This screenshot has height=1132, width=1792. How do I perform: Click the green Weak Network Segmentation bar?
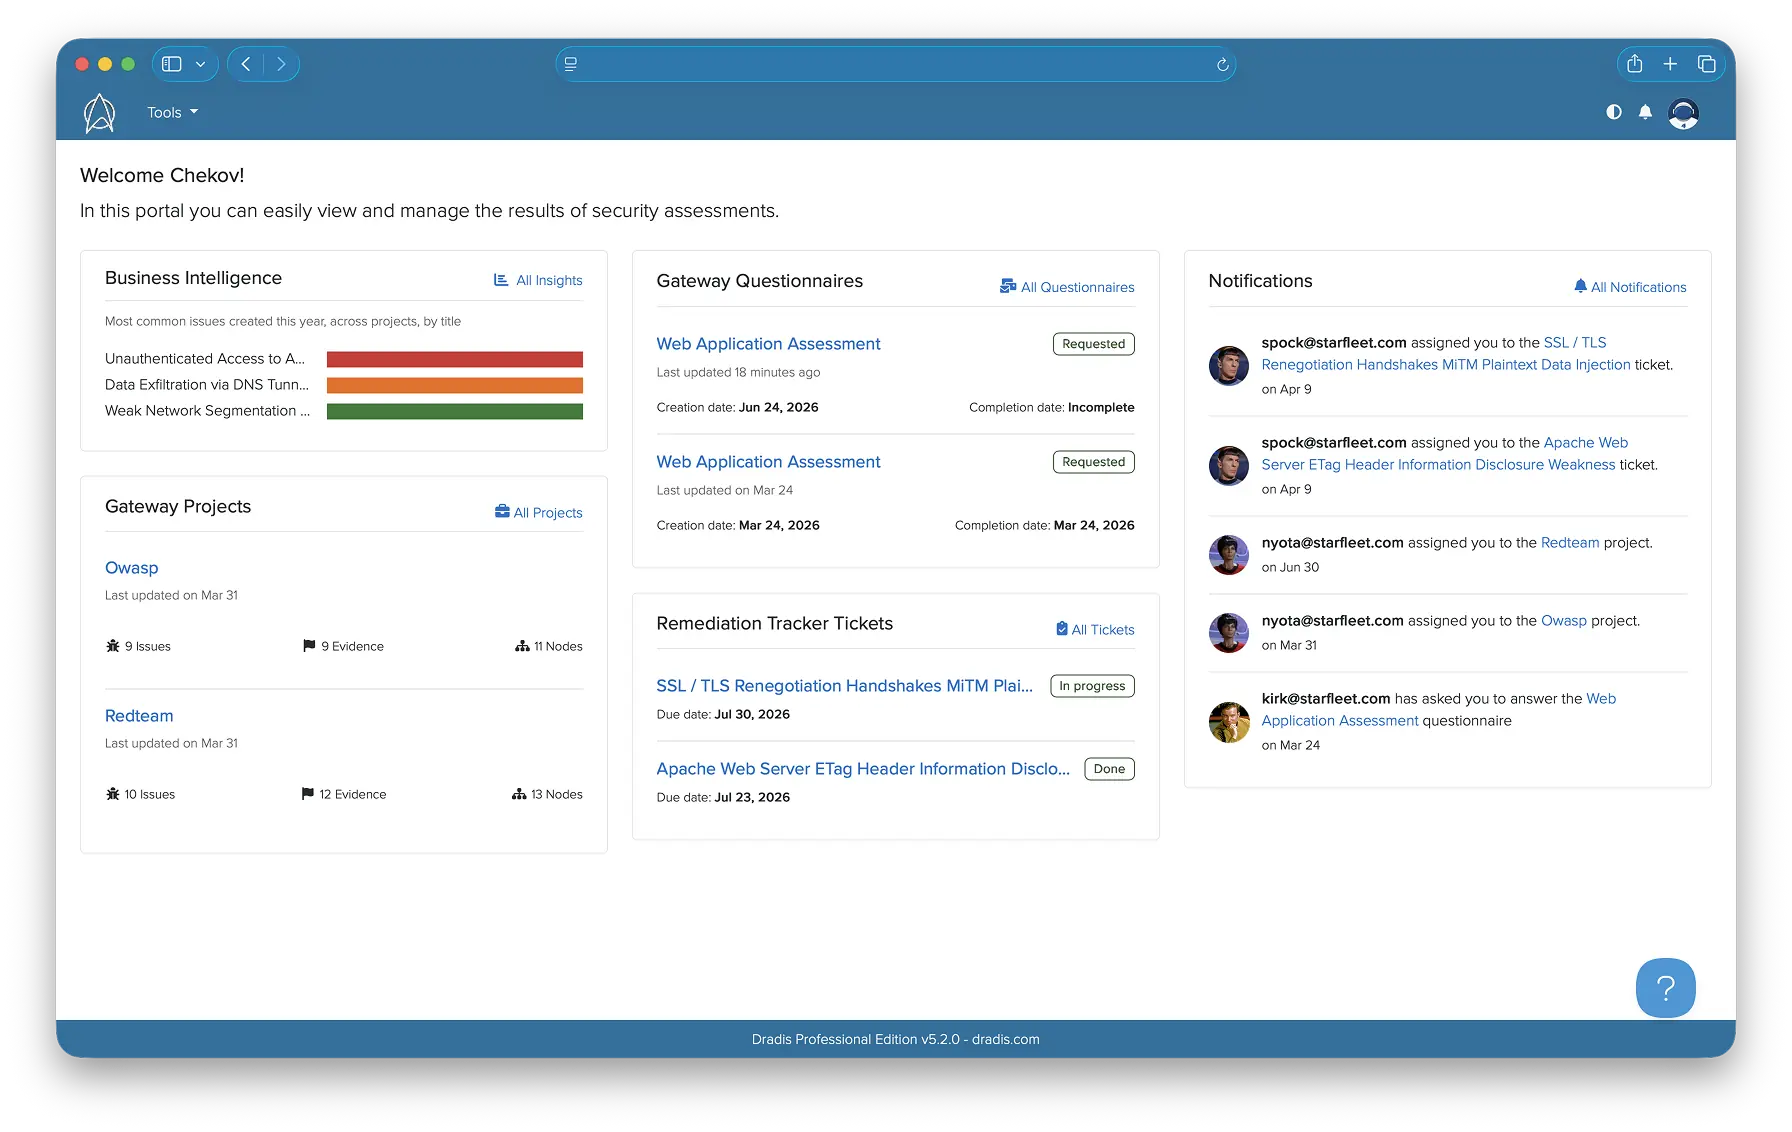click(x=455, y=411)
